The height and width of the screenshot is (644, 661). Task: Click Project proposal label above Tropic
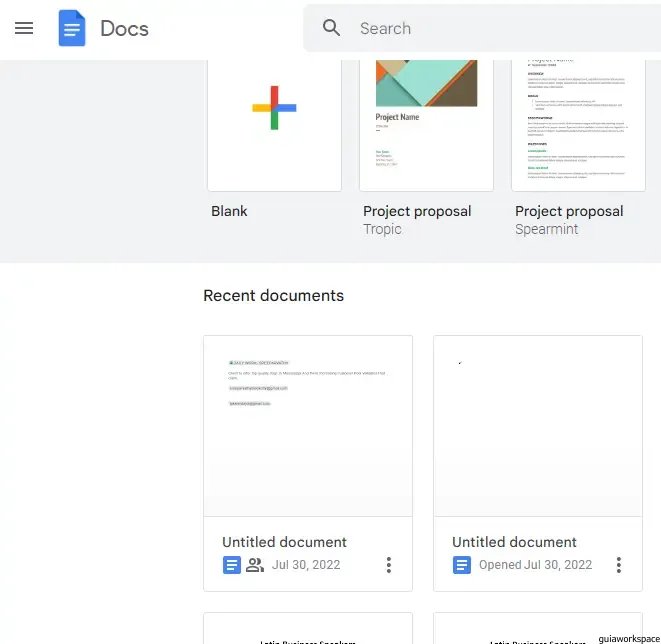(x=417, y=211)
